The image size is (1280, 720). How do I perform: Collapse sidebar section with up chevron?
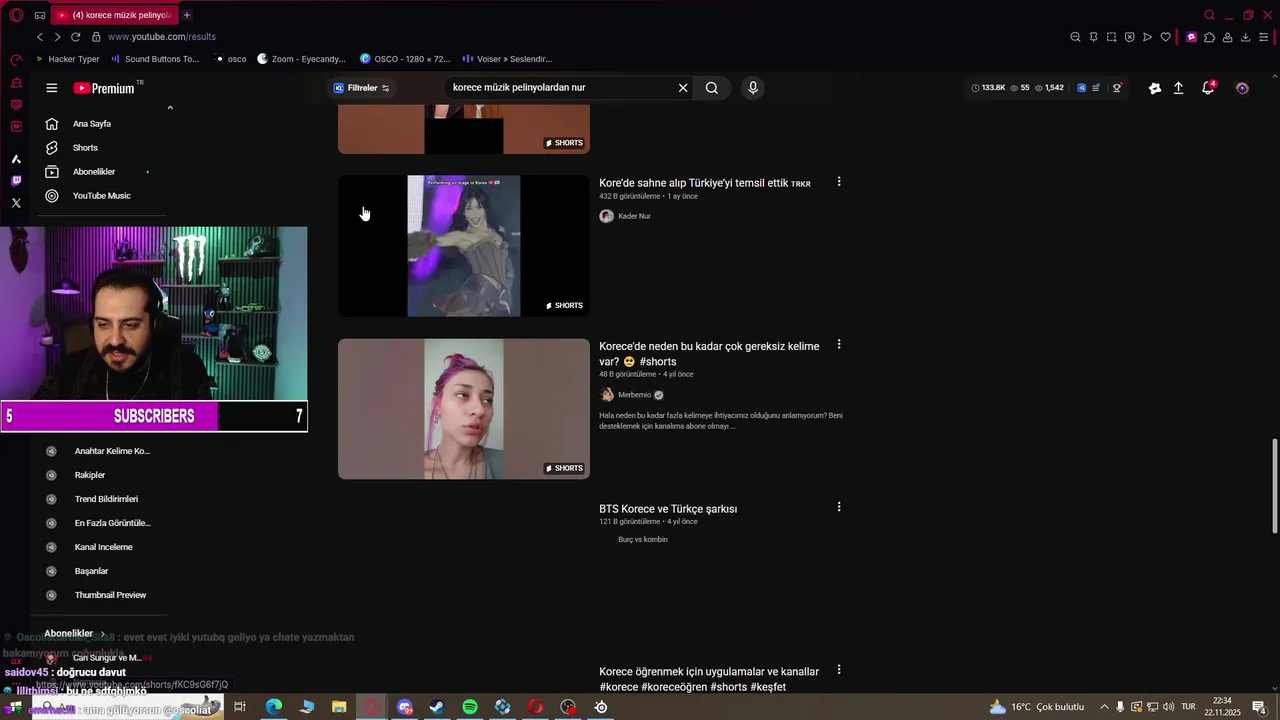[x=170, y=107]
